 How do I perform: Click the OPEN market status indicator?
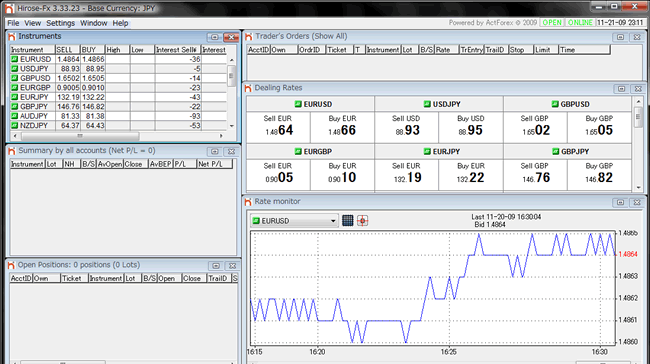tap(552, 23)
